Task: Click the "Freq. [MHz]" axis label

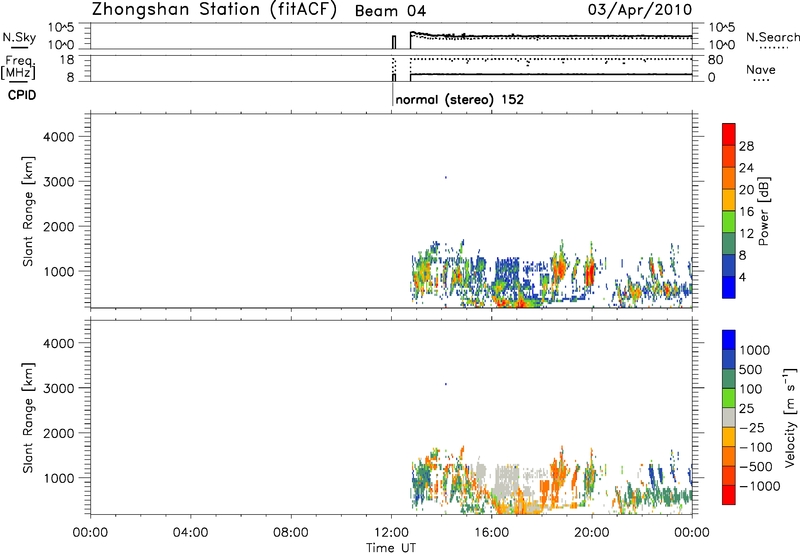Action: 19,67
